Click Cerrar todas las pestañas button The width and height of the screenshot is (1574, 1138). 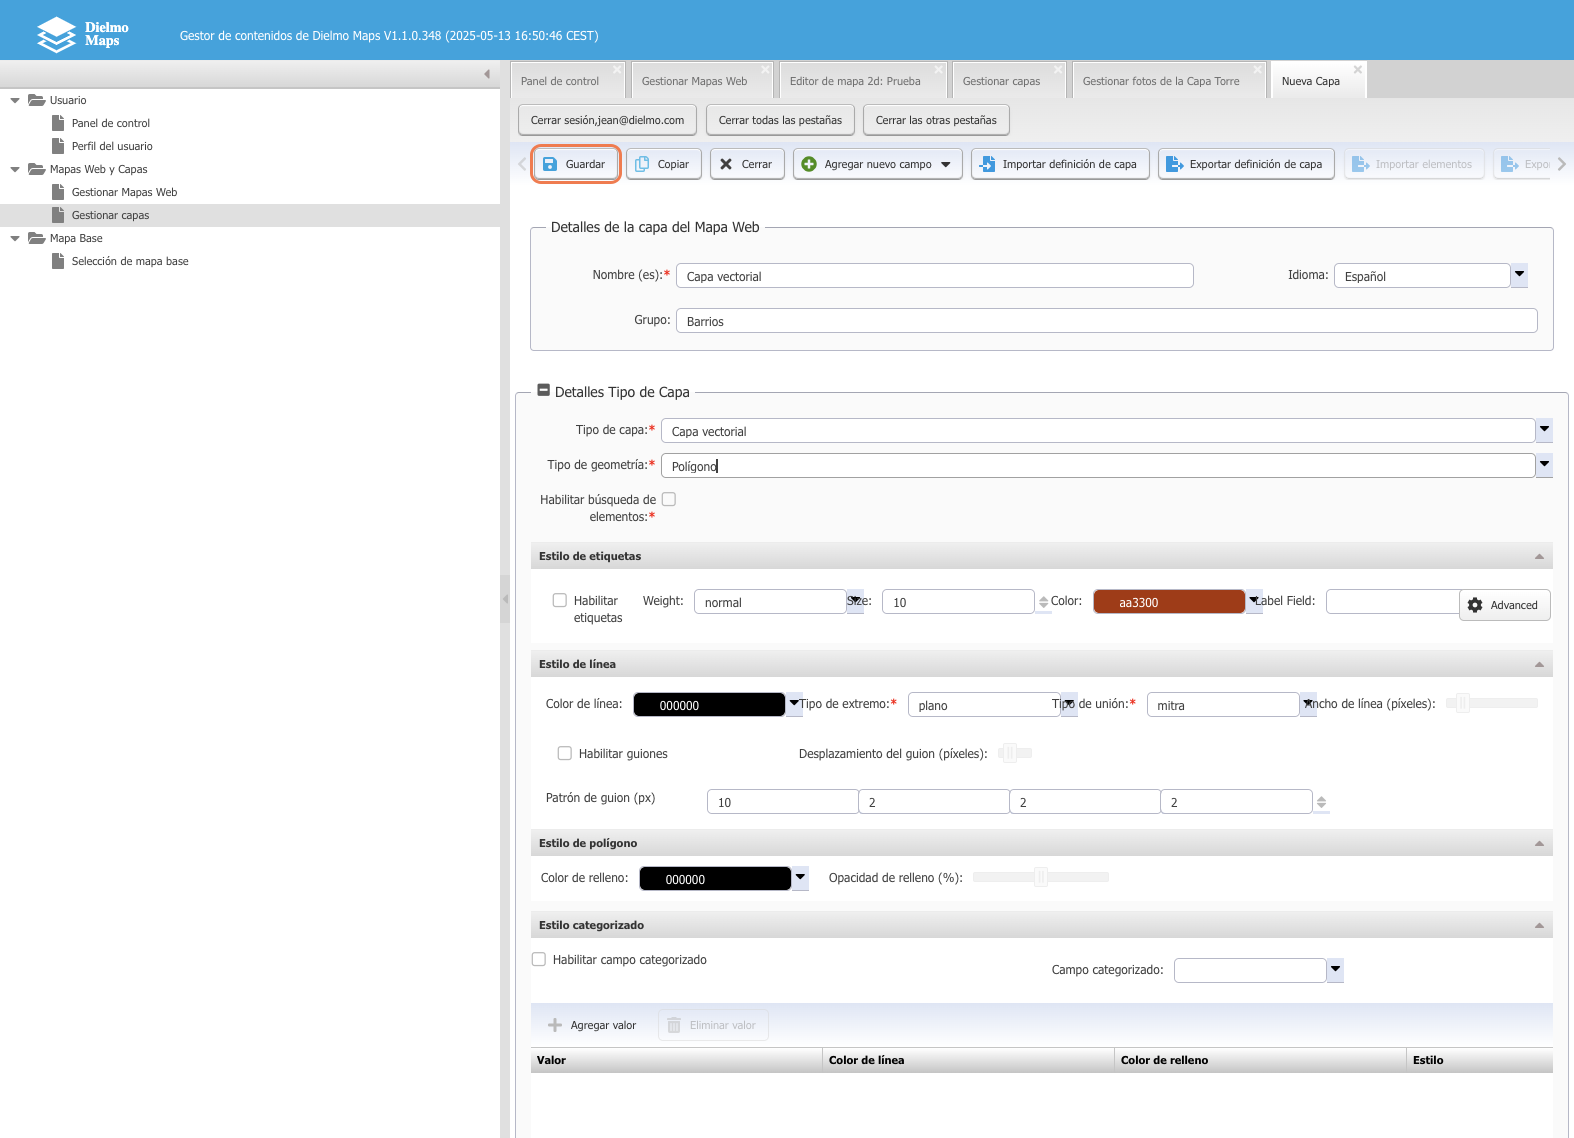[780, 120]
